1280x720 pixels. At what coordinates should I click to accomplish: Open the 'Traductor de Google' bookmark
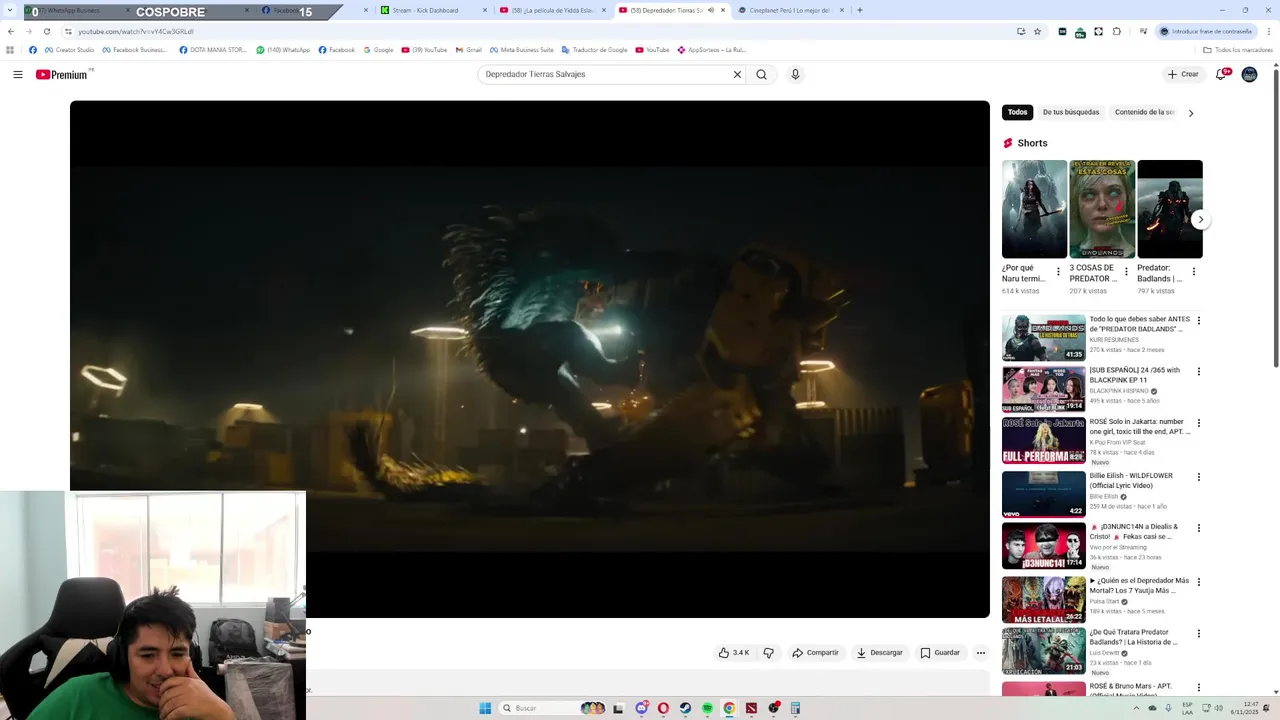pyautogui.click(x=595, y=50)
